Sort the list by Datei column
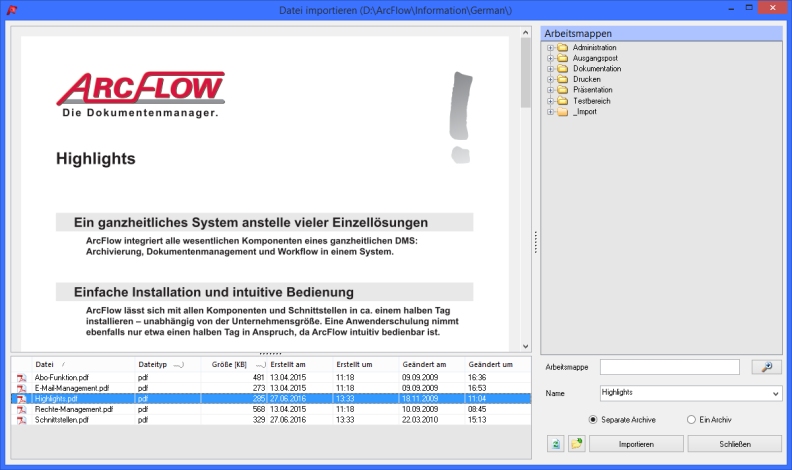792x470 pixels. click(x=83, y=364)
